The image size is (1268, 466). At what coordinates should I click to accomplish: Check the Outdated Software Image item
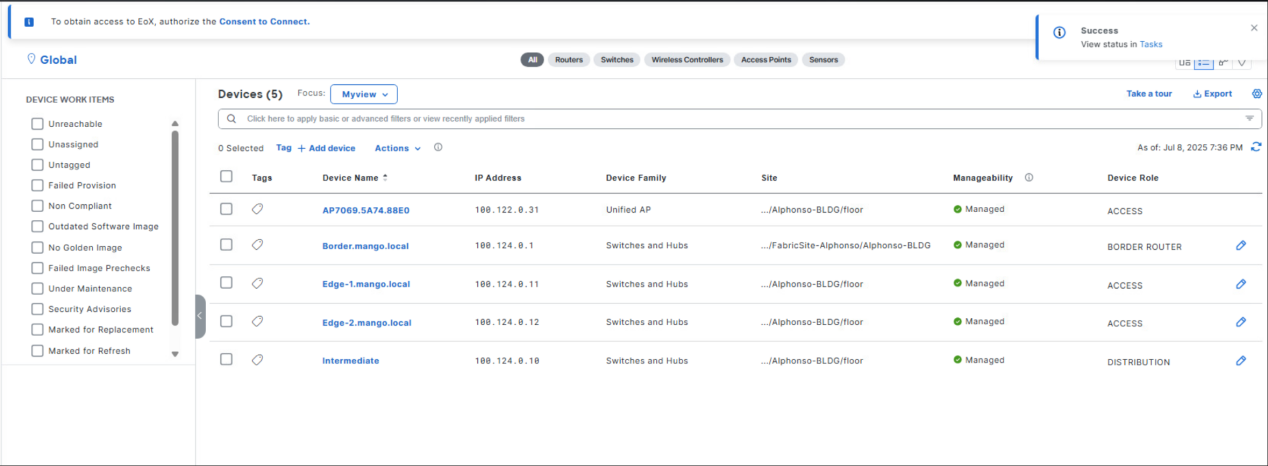point(37,226)
